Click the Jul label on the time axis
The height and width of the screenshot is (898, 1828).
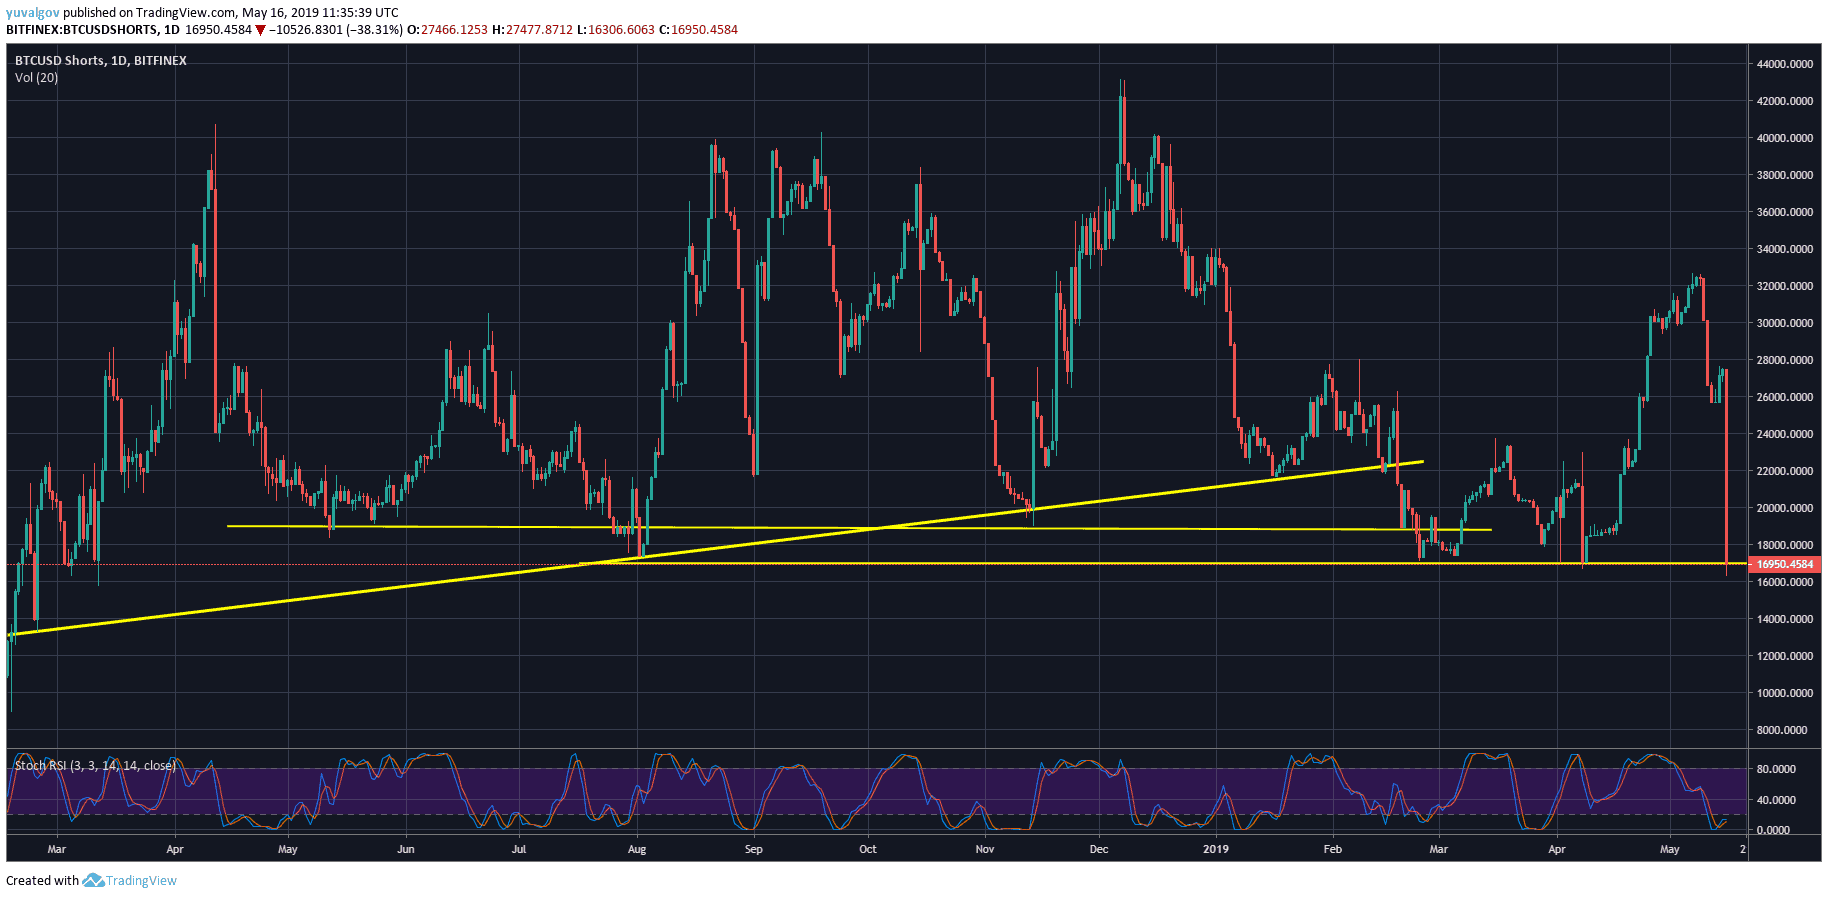pyautogui.click(x=519, y=849)
